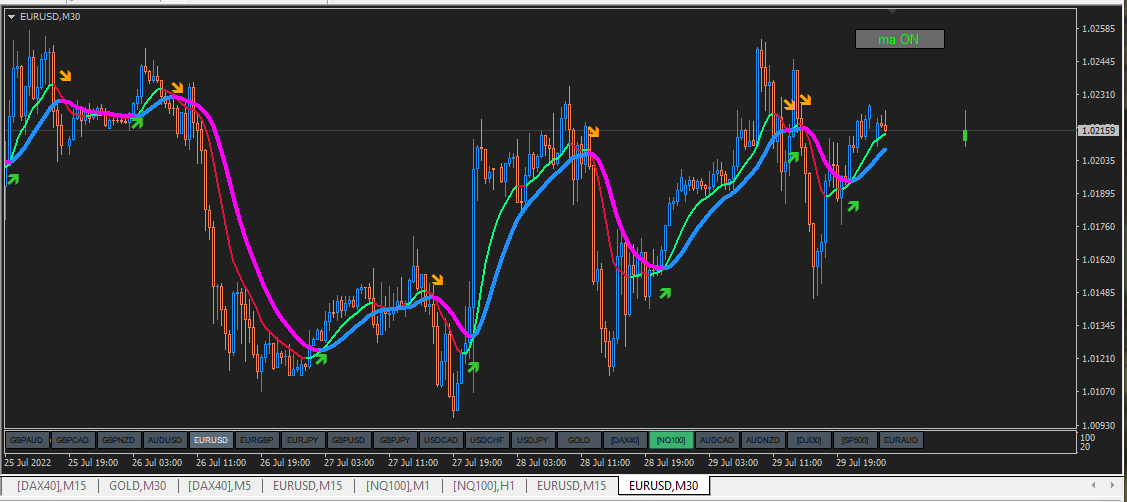Select the highlighted EURUSD symbol button
Image resolution: width=1127 pixels, height=502 pixels.
tap(211, 439)
